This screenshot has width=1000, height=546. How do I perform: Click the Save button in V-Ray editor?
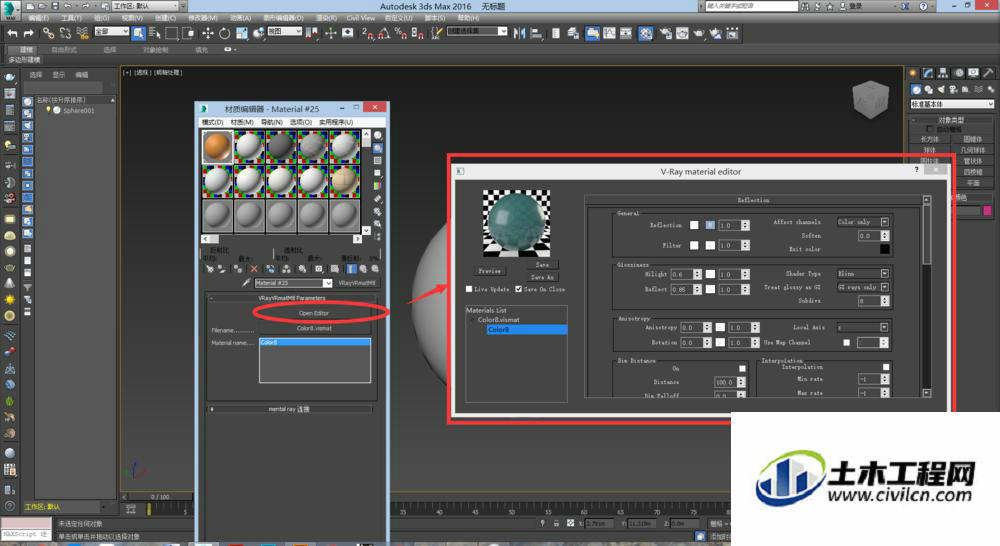542,265
